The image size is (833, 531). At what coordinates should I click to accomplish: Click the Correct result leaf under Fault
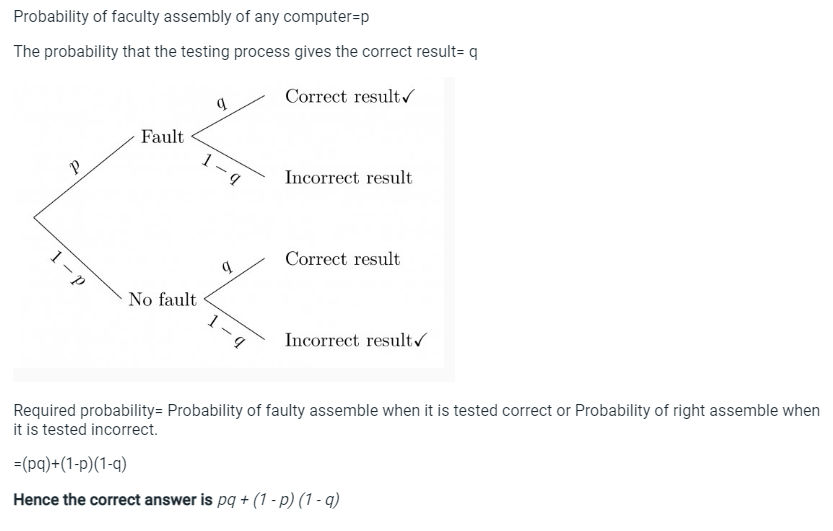[x=341, y=97]
